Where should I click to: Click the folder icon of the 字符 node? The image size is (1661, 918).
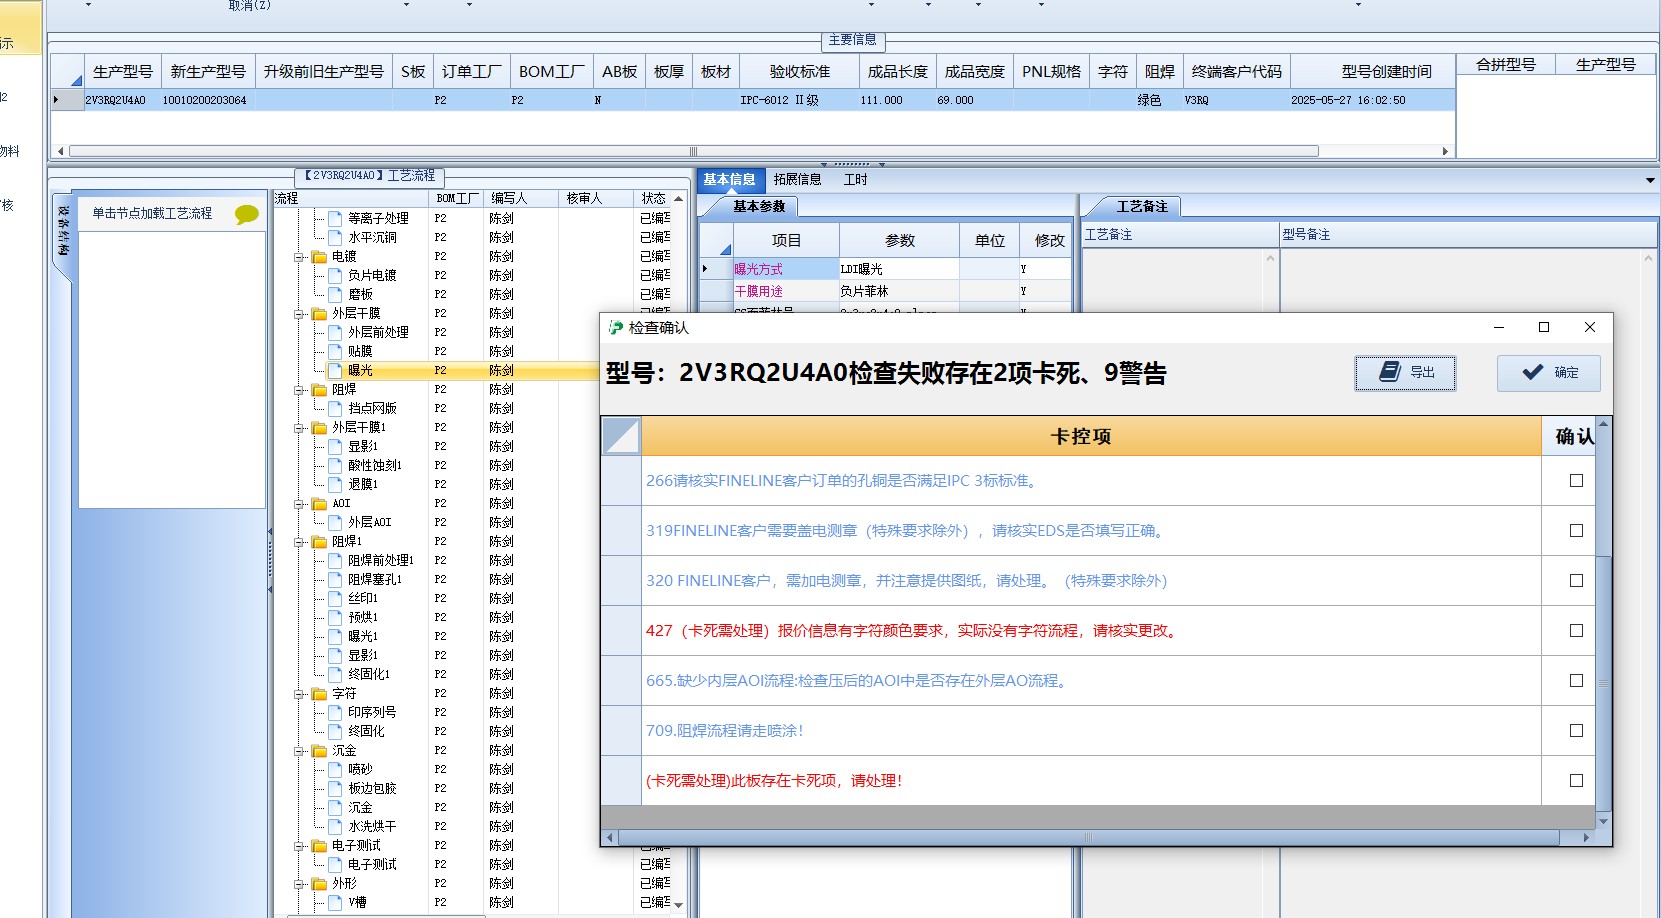(x=320, y=693)
